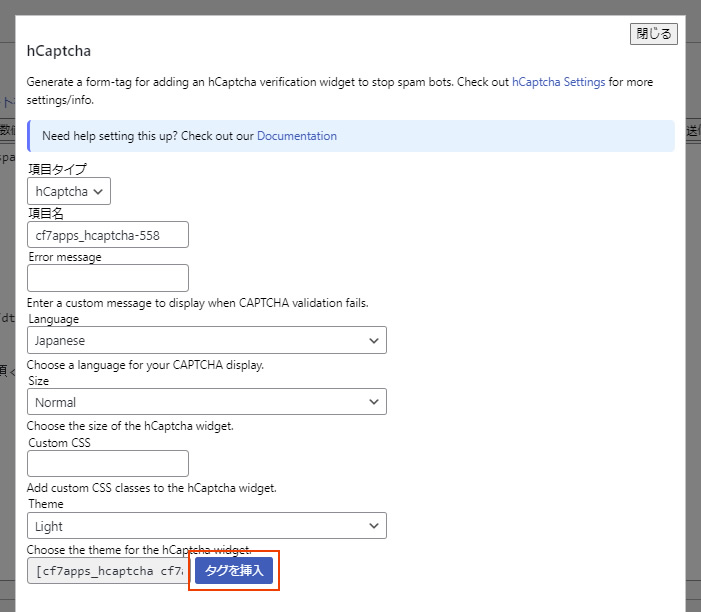Click the partially visible 送信 tag button
The image size is (701, 612).
click(x=693, y=130)
